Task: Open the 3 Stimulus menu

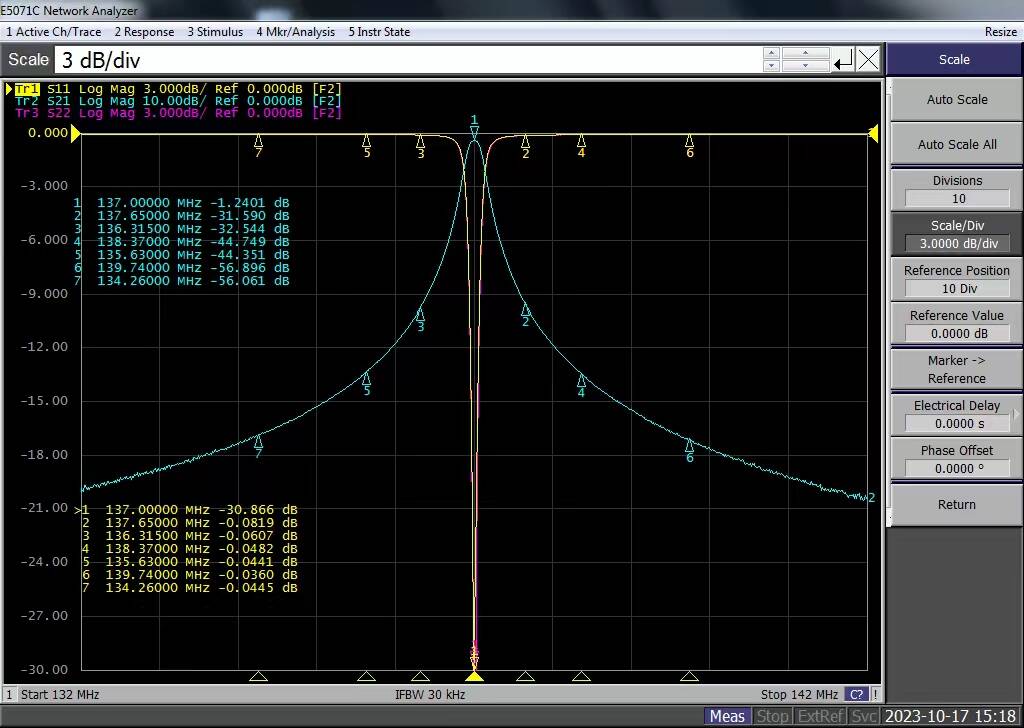Action: pos(213,31)
